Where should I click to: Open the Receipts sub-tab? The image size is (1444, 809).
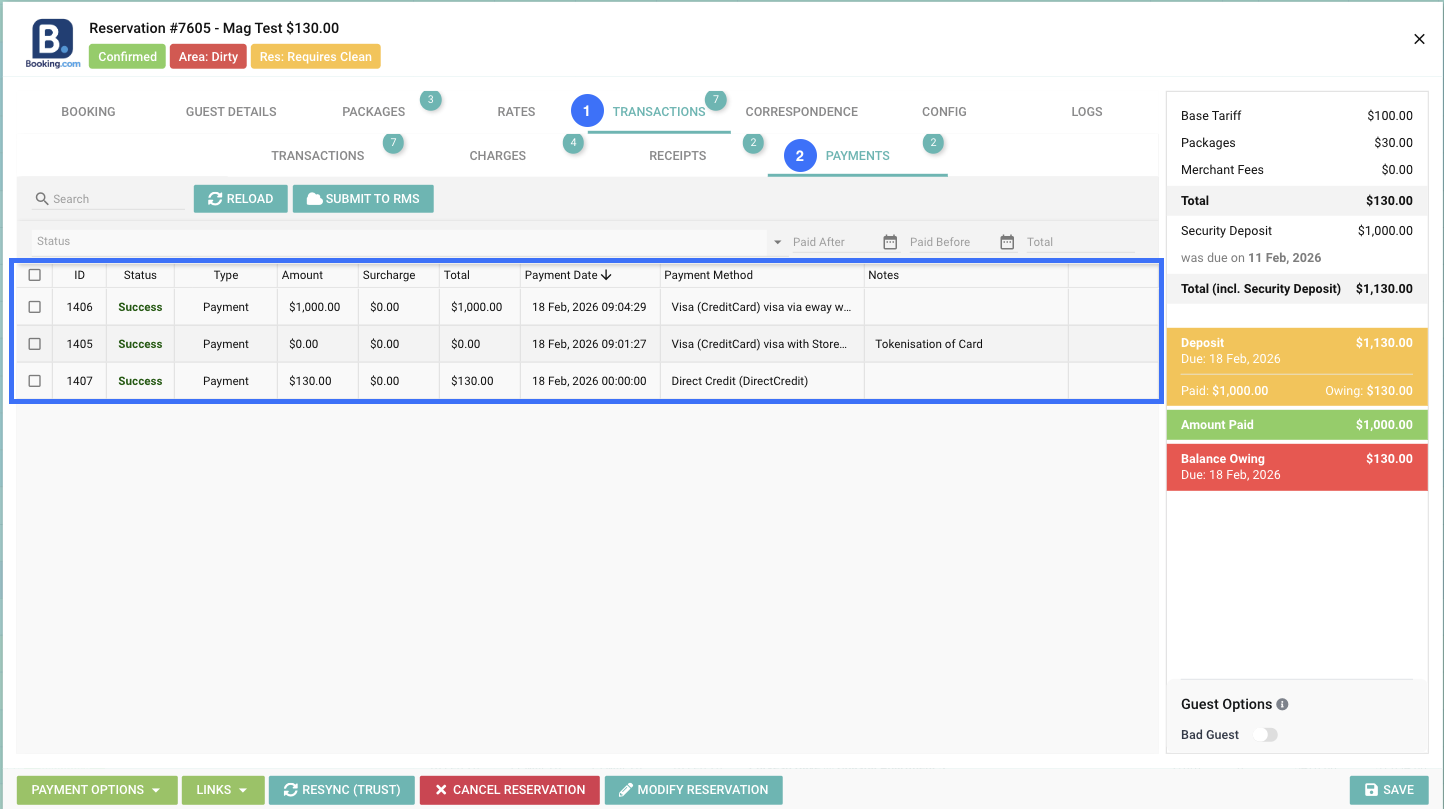pyautogui.click(x=677, y=156)
